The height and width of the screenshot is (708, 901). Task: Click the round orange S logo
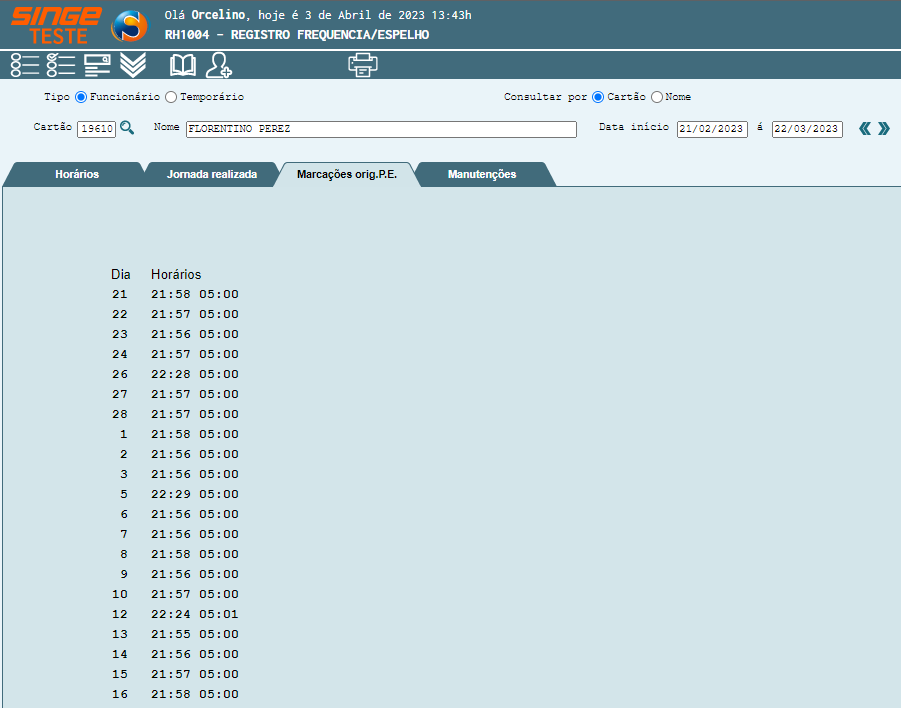pyautogui.click(x=129, y=26)
